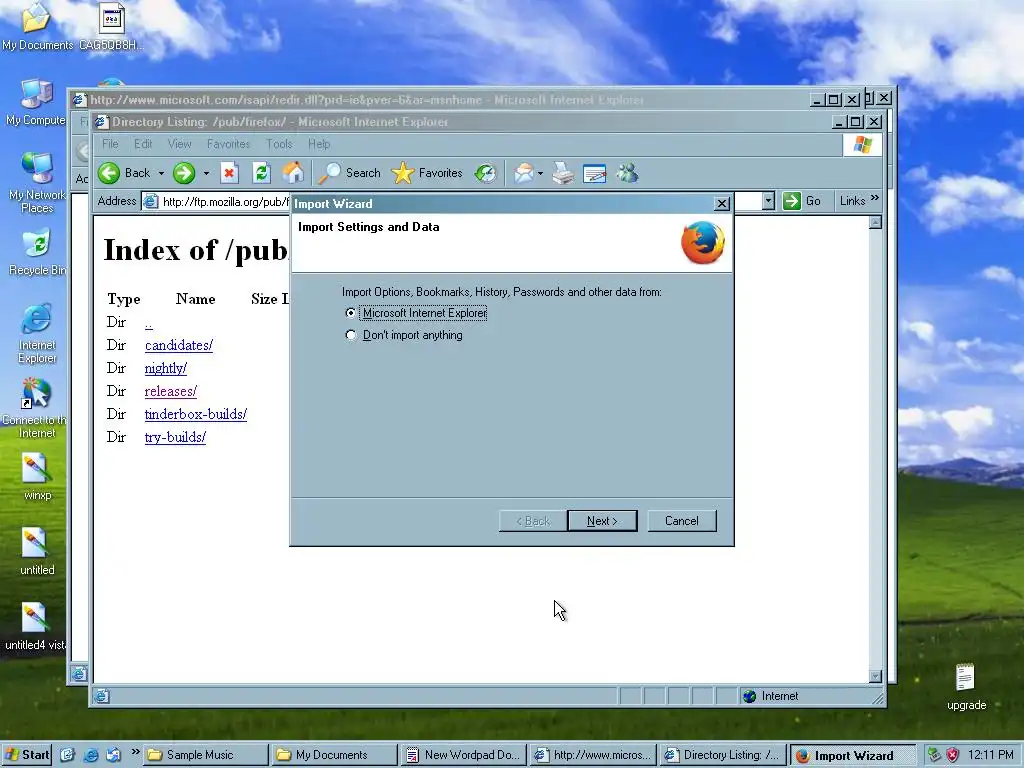1024x768 pixels.
Task: Click Internet Explorer quick launch icon
Action: (91, 755)
